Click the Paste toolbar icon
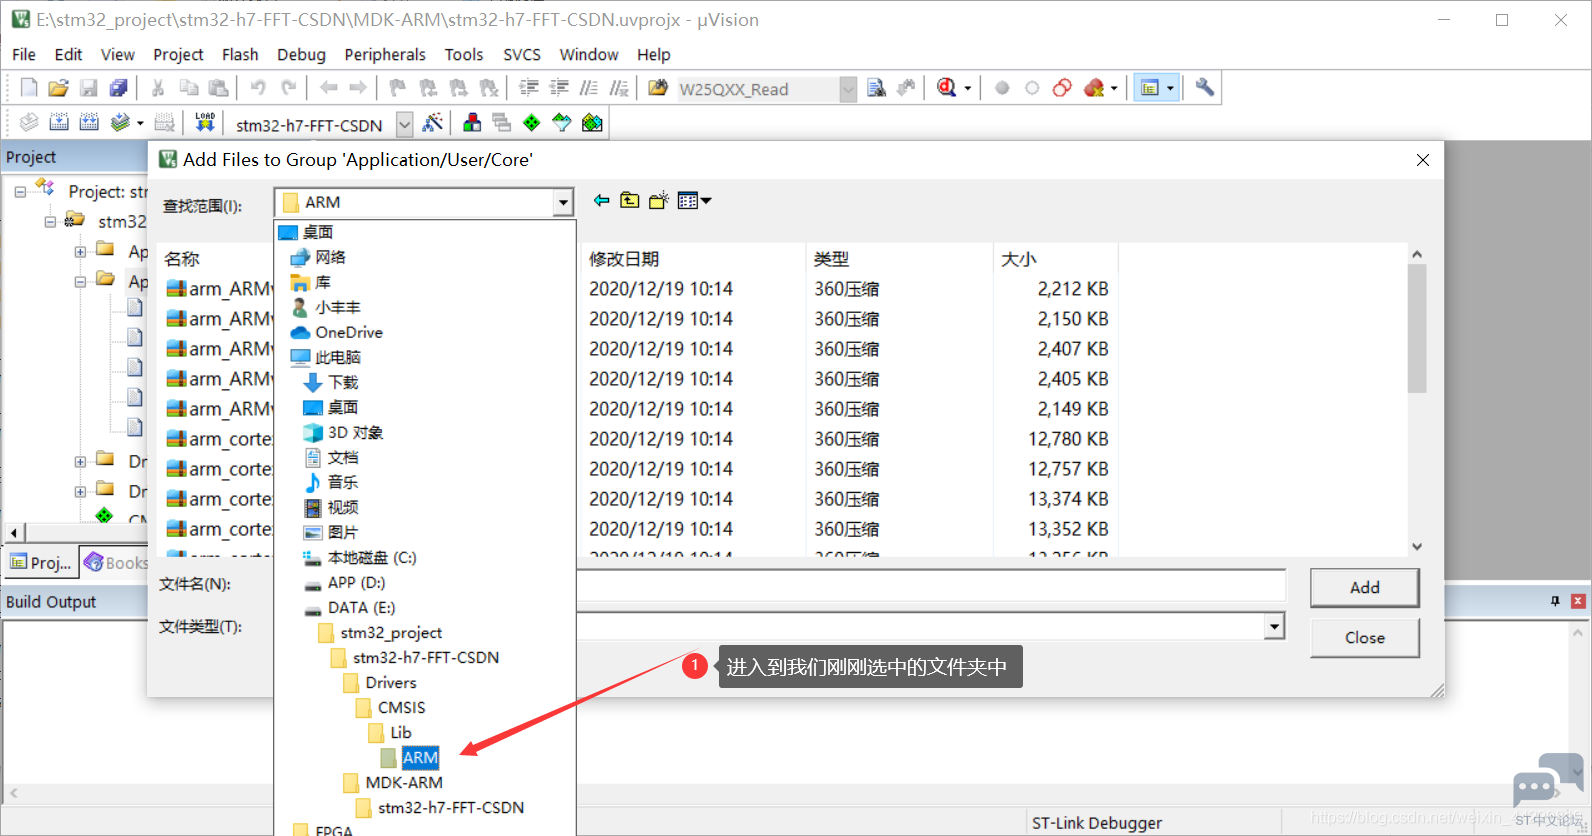The height and width of the screenshot is (836, 1592). pyautogui.click(x=218, y=88)
